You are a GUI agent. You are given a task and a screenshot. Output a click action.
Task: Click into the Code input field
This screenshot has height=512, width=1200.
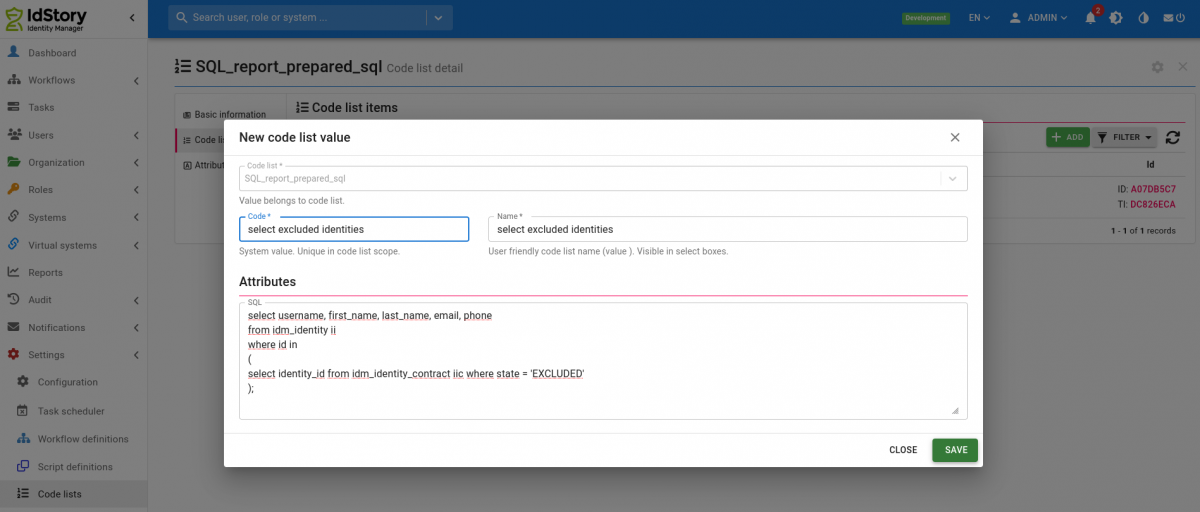tap(354, 229)
